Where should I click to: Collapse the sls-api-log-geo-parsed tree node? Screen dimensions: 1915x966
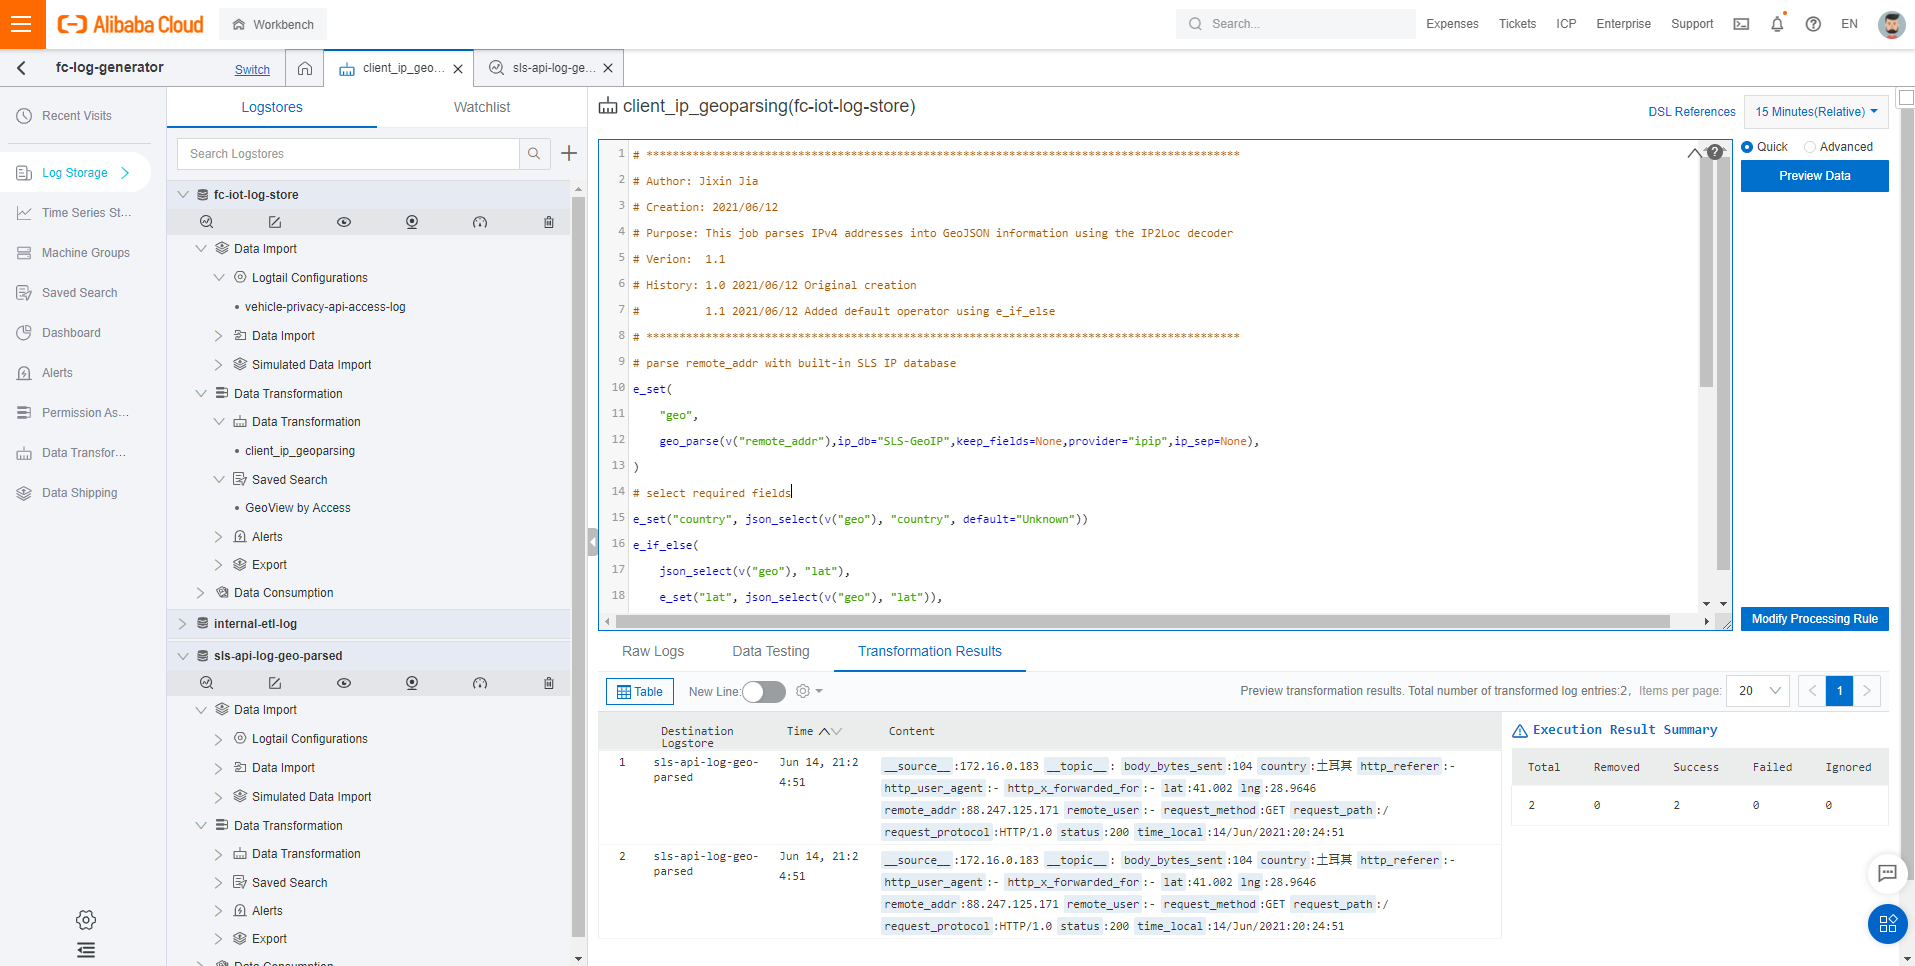[x=183, y=656]
